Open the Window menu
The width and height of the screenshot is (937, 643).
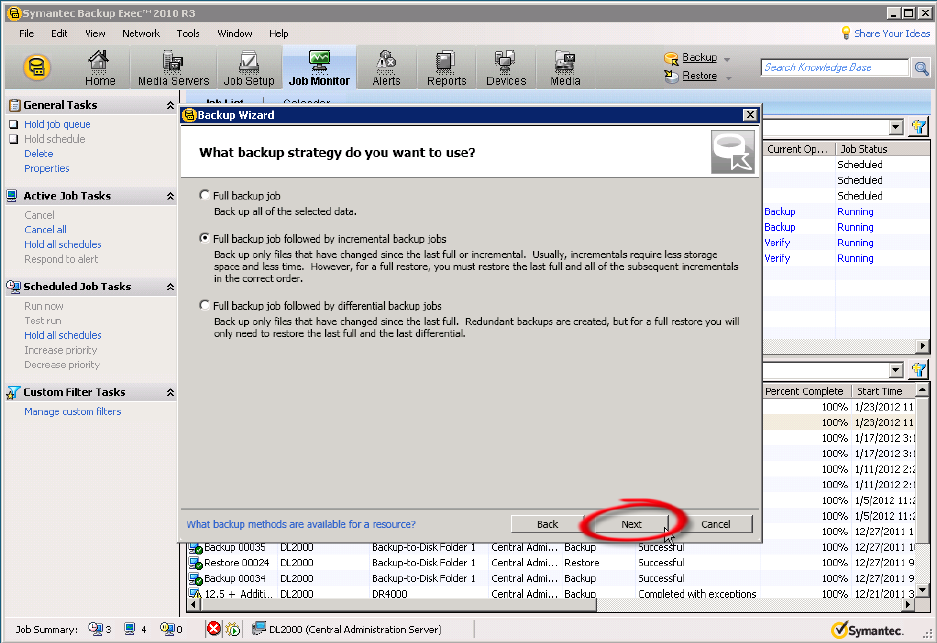(x=234, y=33)
